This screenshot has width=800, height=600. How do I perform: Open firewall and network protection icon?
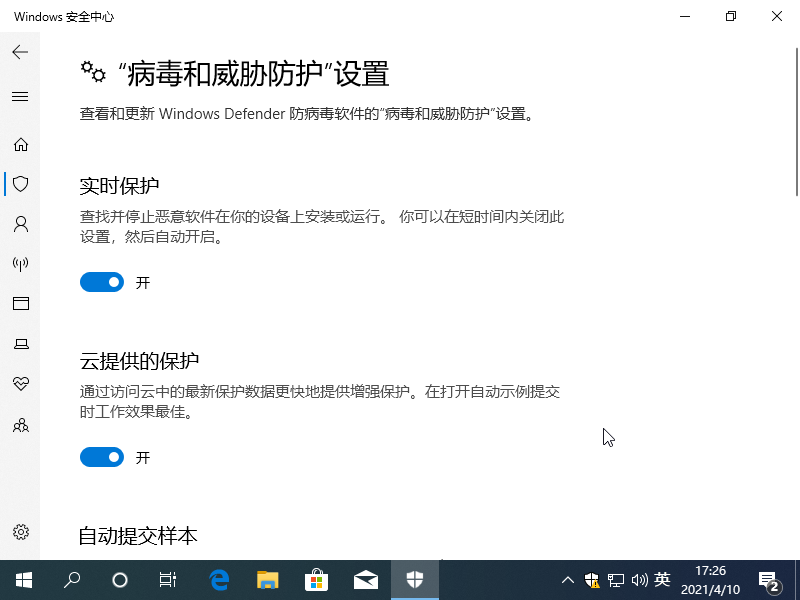click(20, 264)
